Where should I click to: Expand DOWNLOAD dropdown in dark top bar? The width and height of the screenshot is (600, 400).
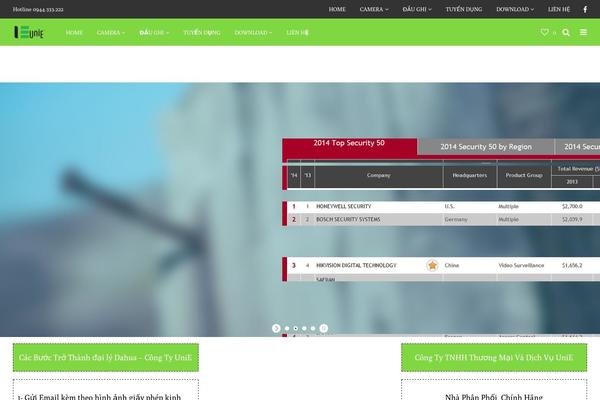pos(515,9)
